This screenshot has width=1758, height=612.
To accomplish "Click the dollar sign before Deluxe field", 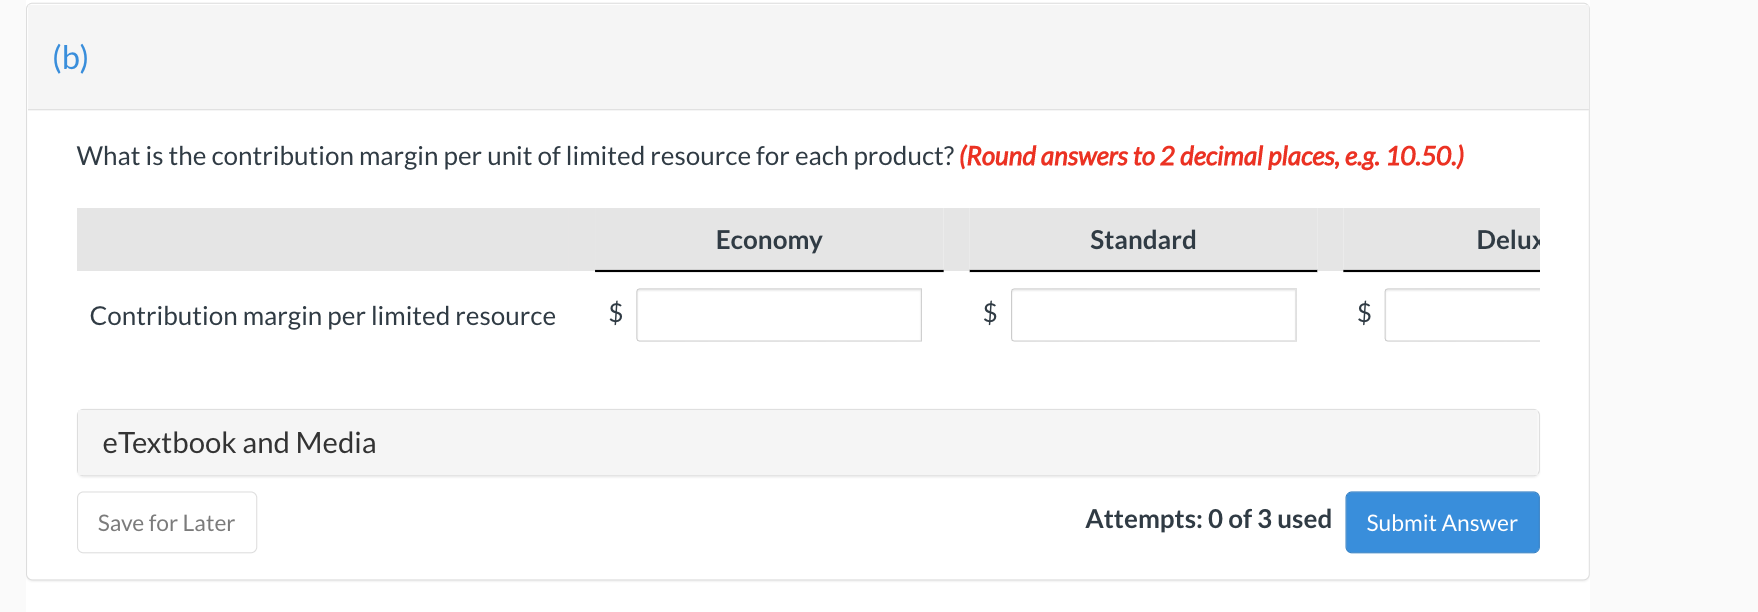I will (x=1364, y=313).
